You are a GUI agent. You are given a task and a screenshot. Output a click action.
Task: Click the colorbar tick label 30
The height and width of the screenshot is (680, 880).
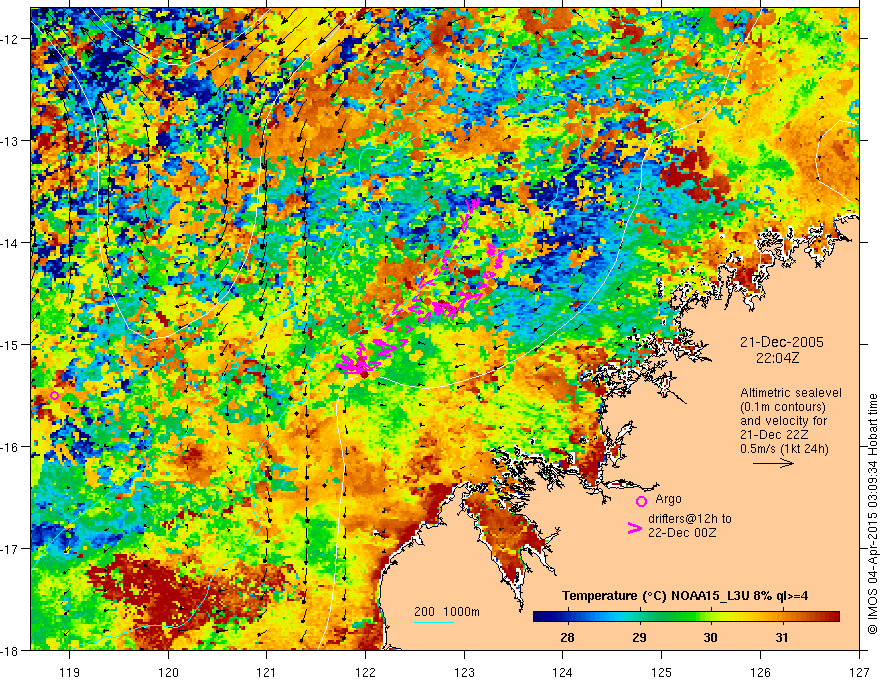click(711, 637)
